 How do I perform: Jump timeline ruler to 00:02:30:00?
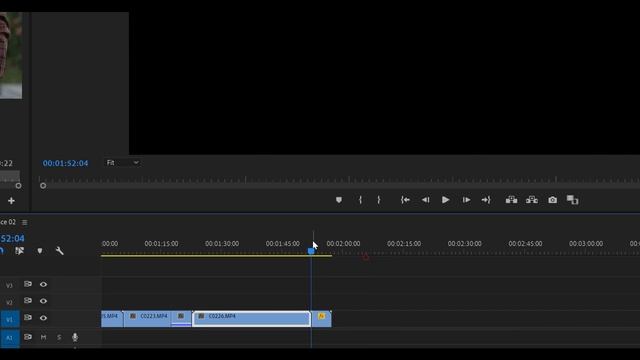pyautogui.click(x=464, y=244)
